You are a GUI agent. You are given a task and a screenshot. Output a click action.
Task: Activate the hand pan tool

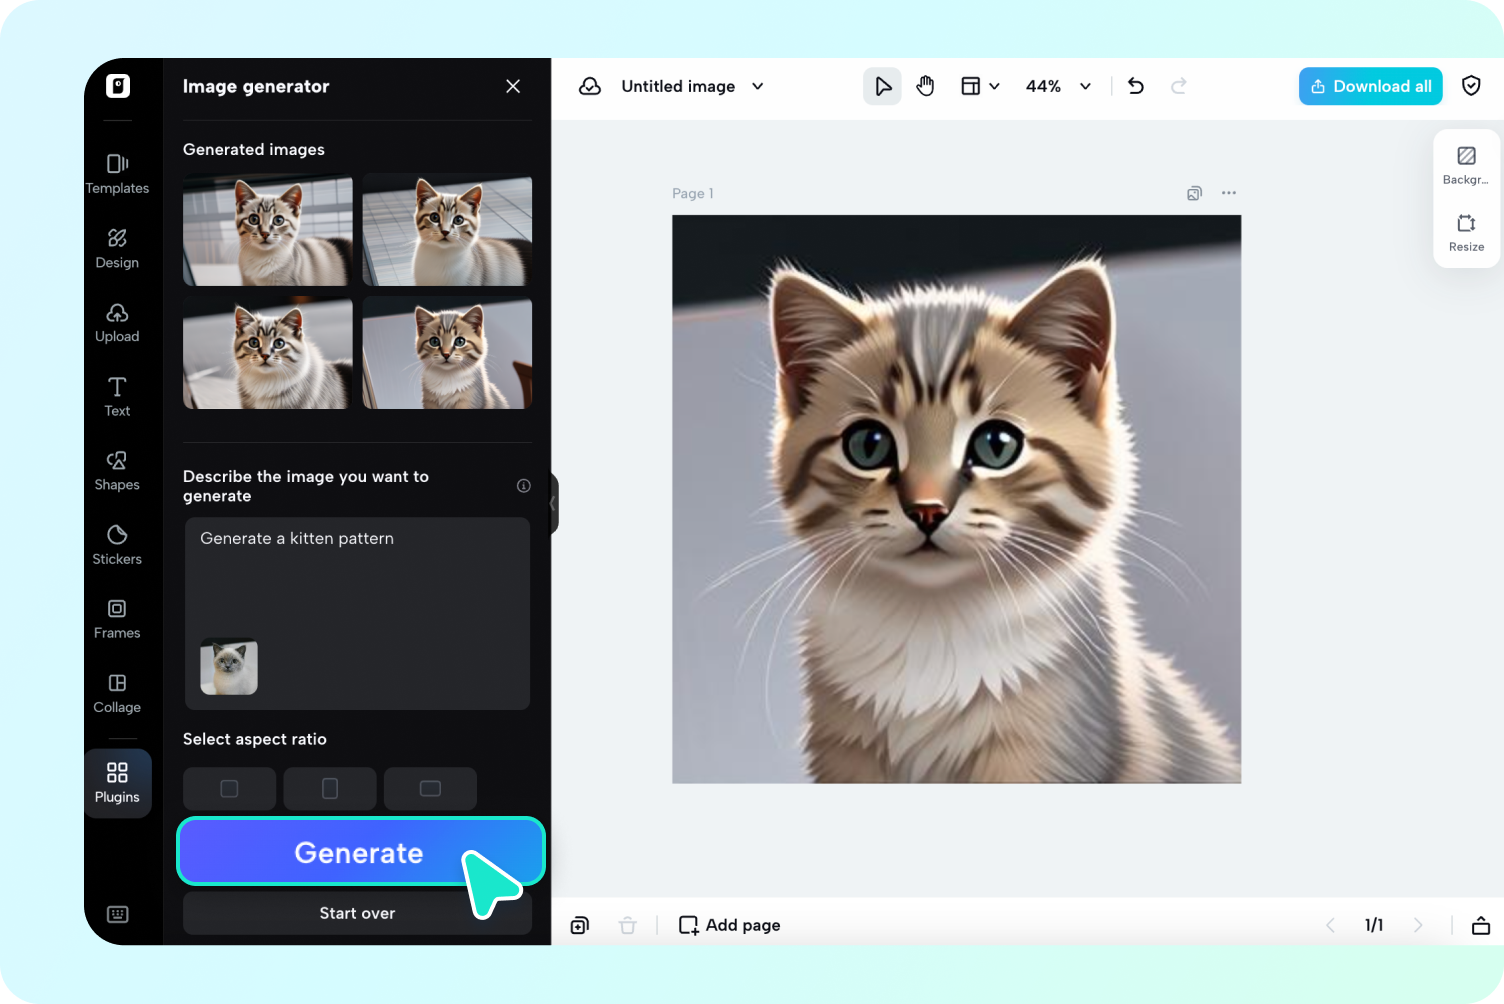[x=926, y=86]
